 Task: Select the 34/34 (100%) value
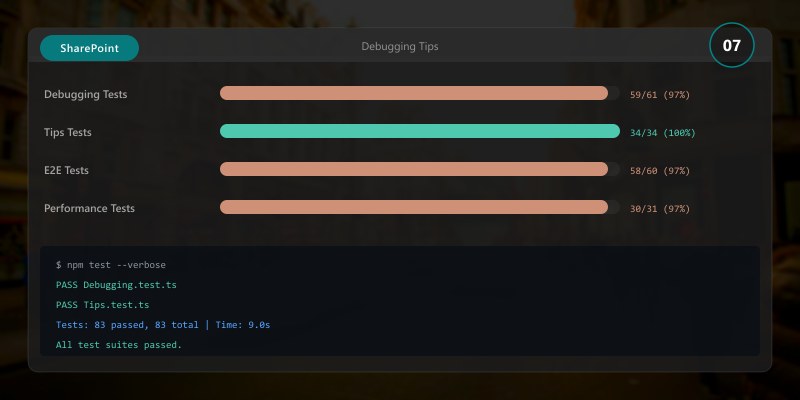662,133
